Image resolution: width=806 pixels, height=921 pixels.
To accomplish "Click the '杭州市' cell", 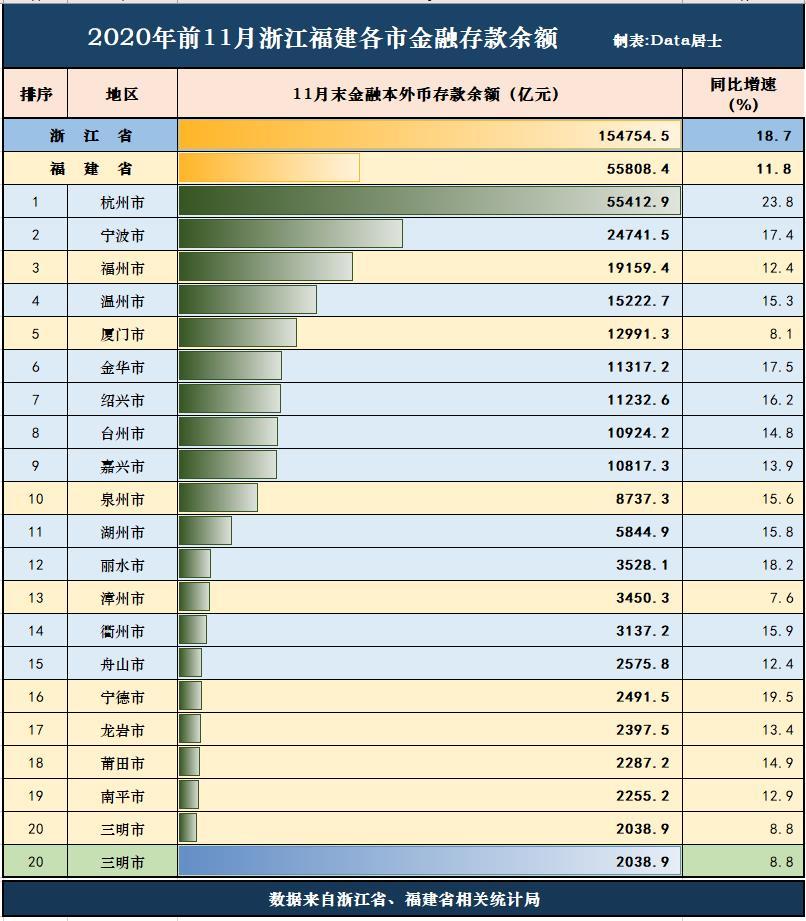I will pyautogui.click(x=122, y=203).
